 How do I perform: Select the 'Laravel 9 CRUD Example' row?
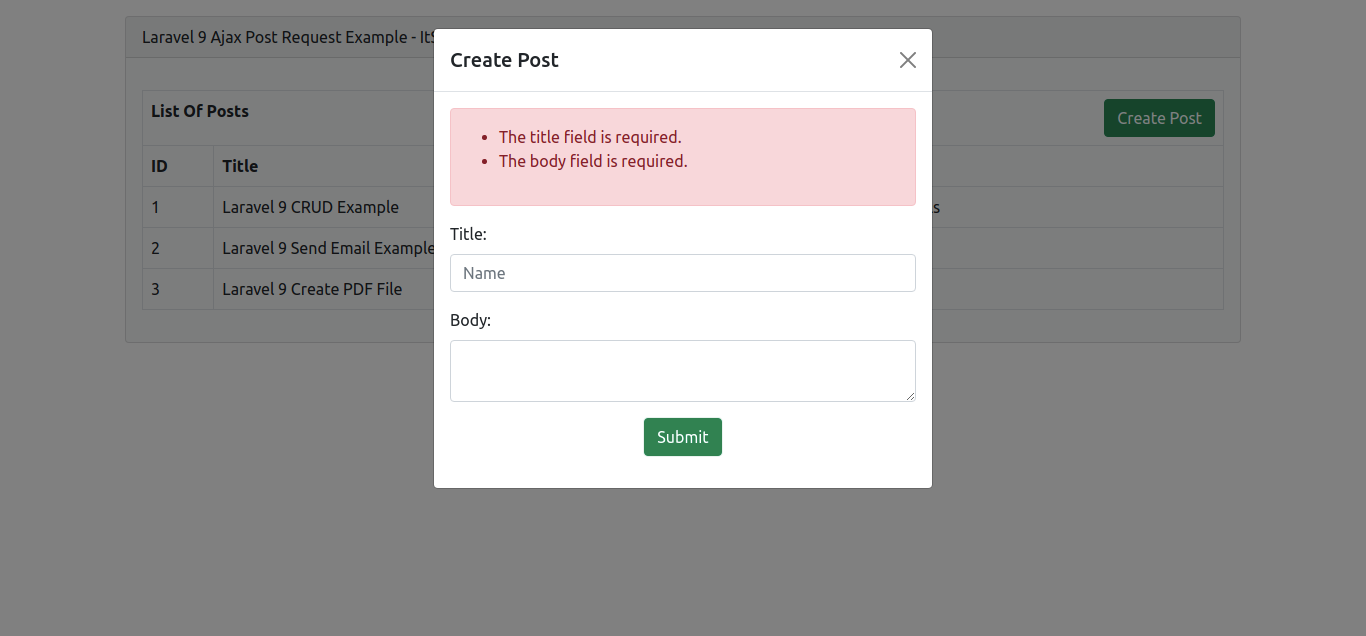(x=310, y=208)
